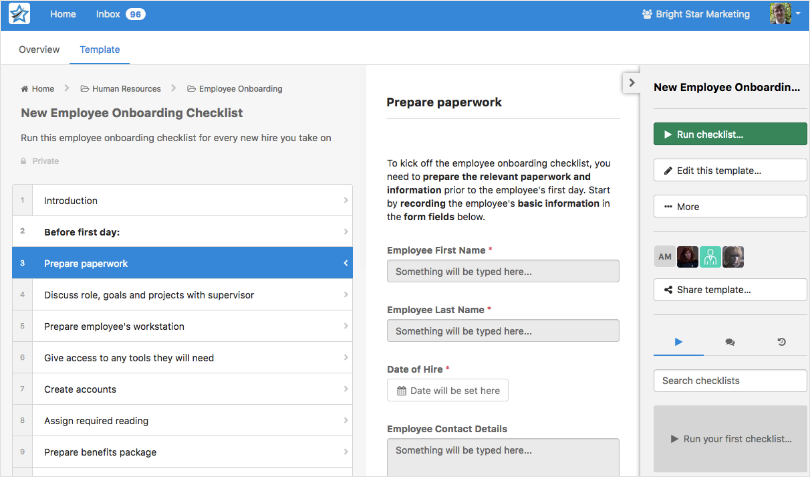Expand the Before first day chevron
The image size is (810, 477).
(346, 232)
